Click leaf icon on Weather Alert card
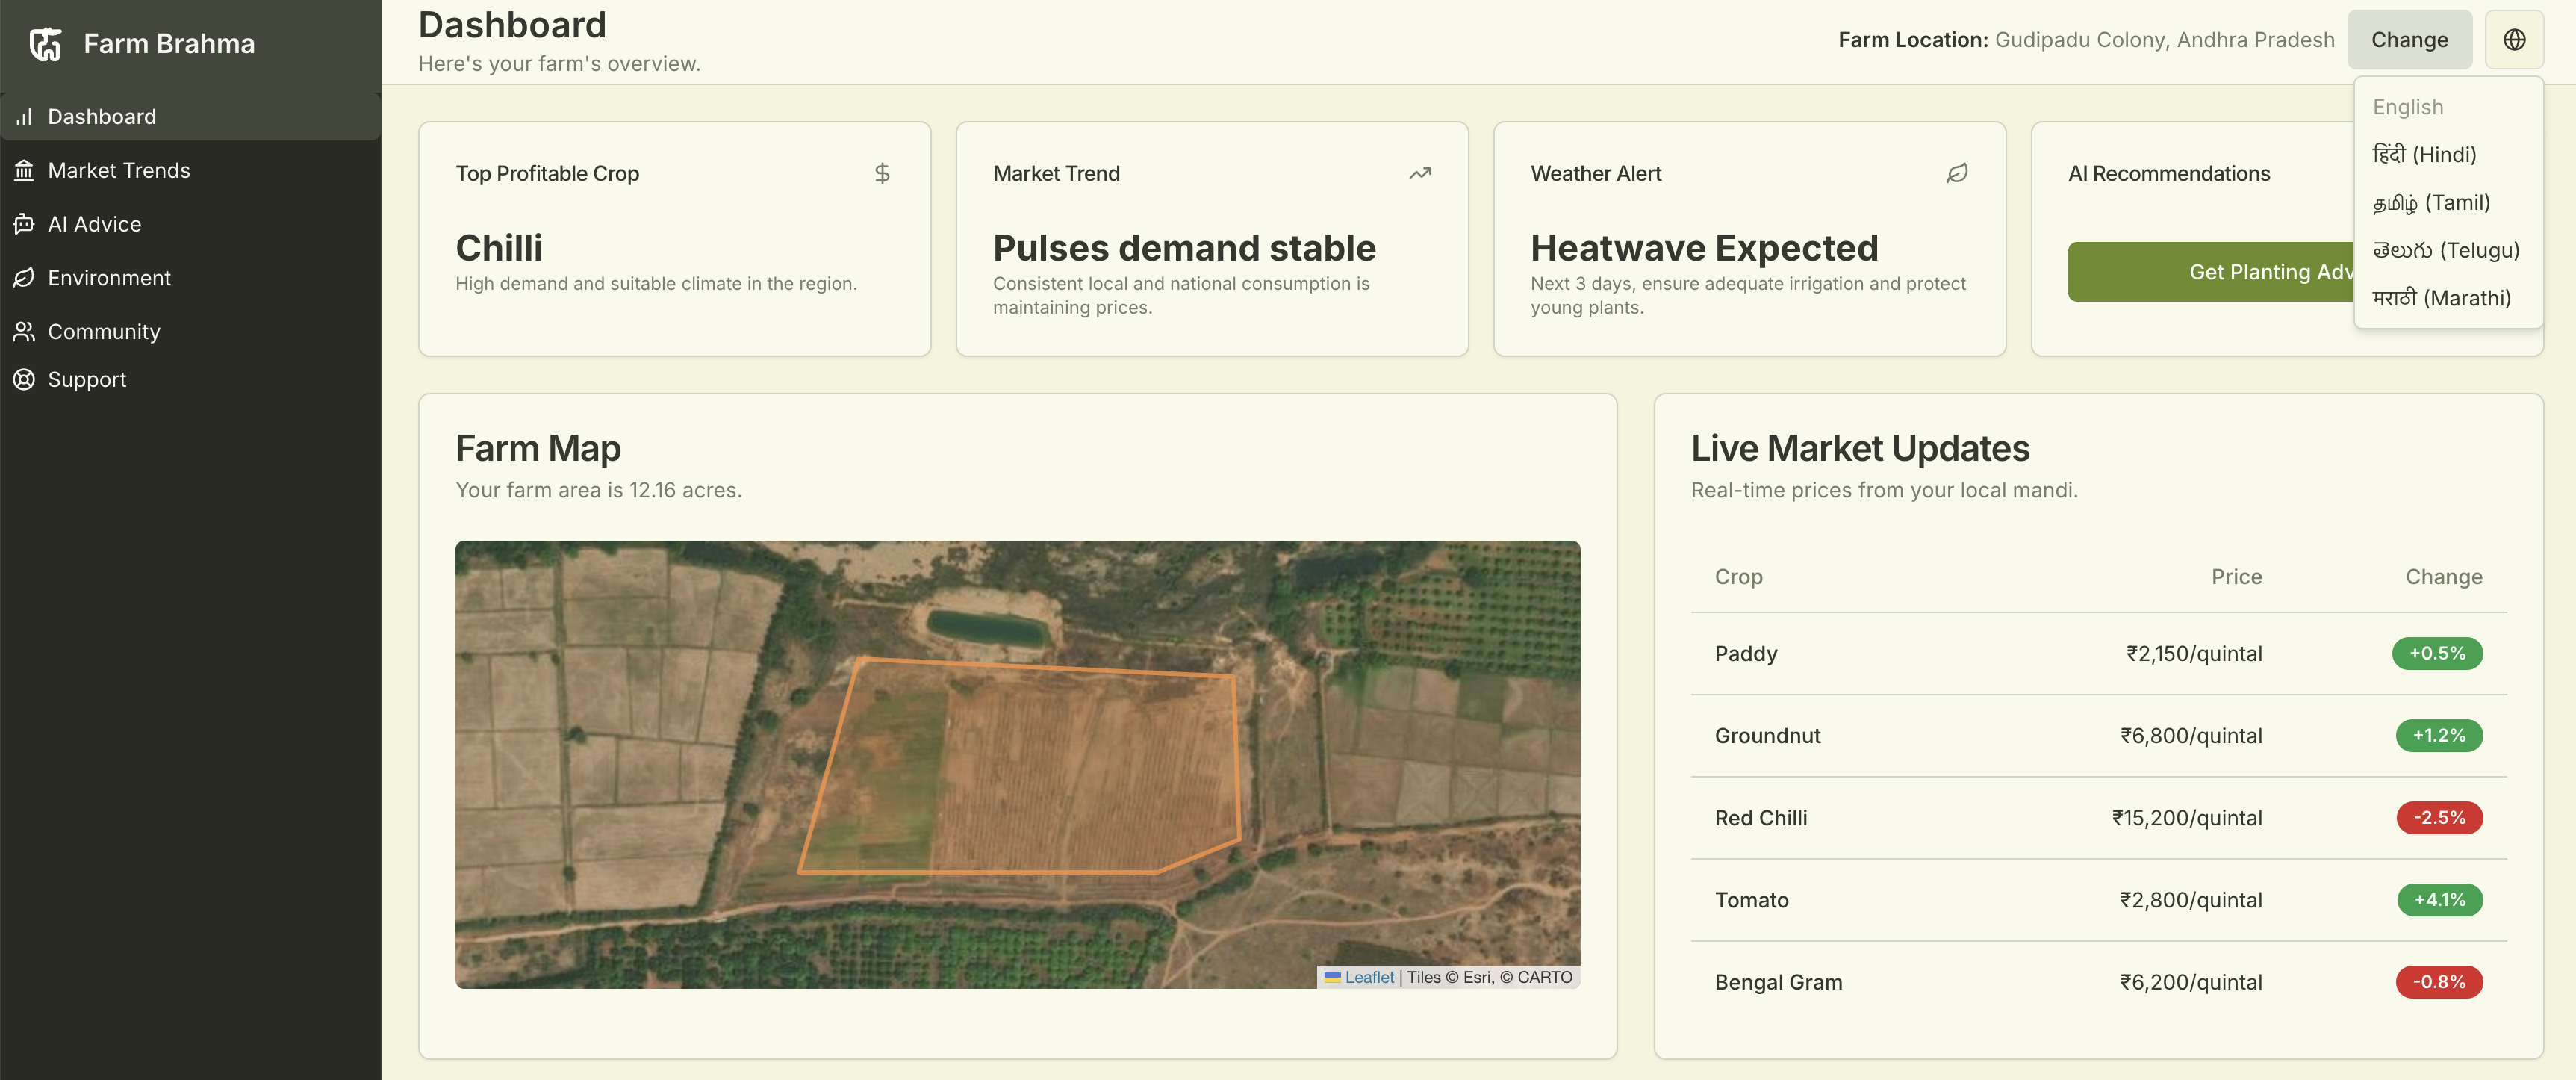The width and height of the screenshot is (2576, 1080). tap(1957, 173)
